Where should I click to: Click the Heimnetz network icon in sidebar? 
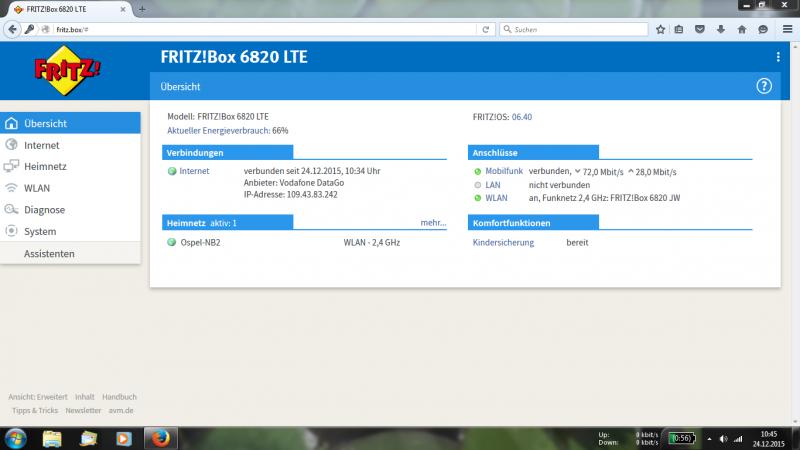11,166
